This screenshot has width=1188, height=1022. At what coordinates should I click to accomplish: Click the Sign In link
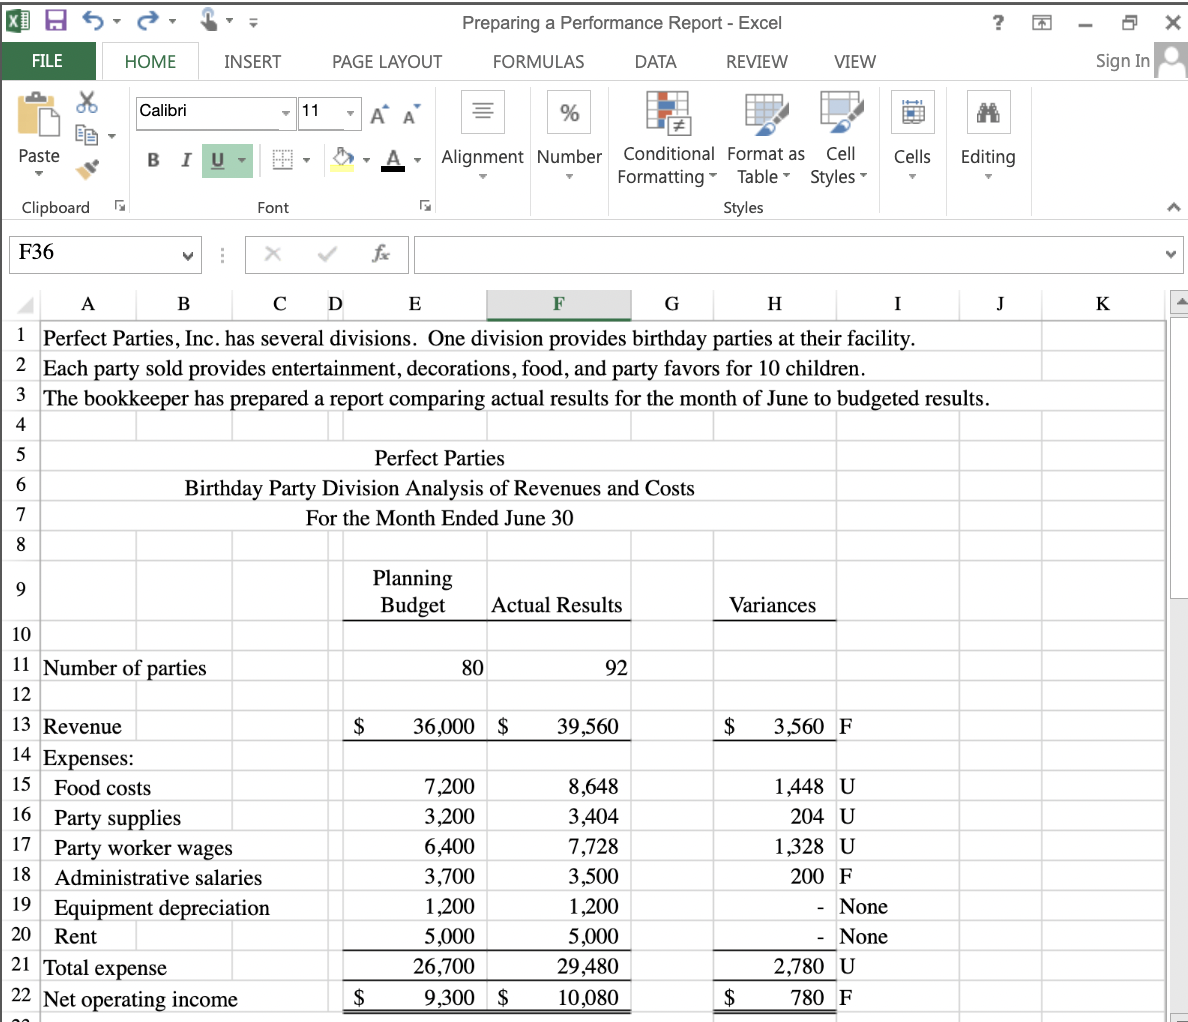(x=1121, y=61)
